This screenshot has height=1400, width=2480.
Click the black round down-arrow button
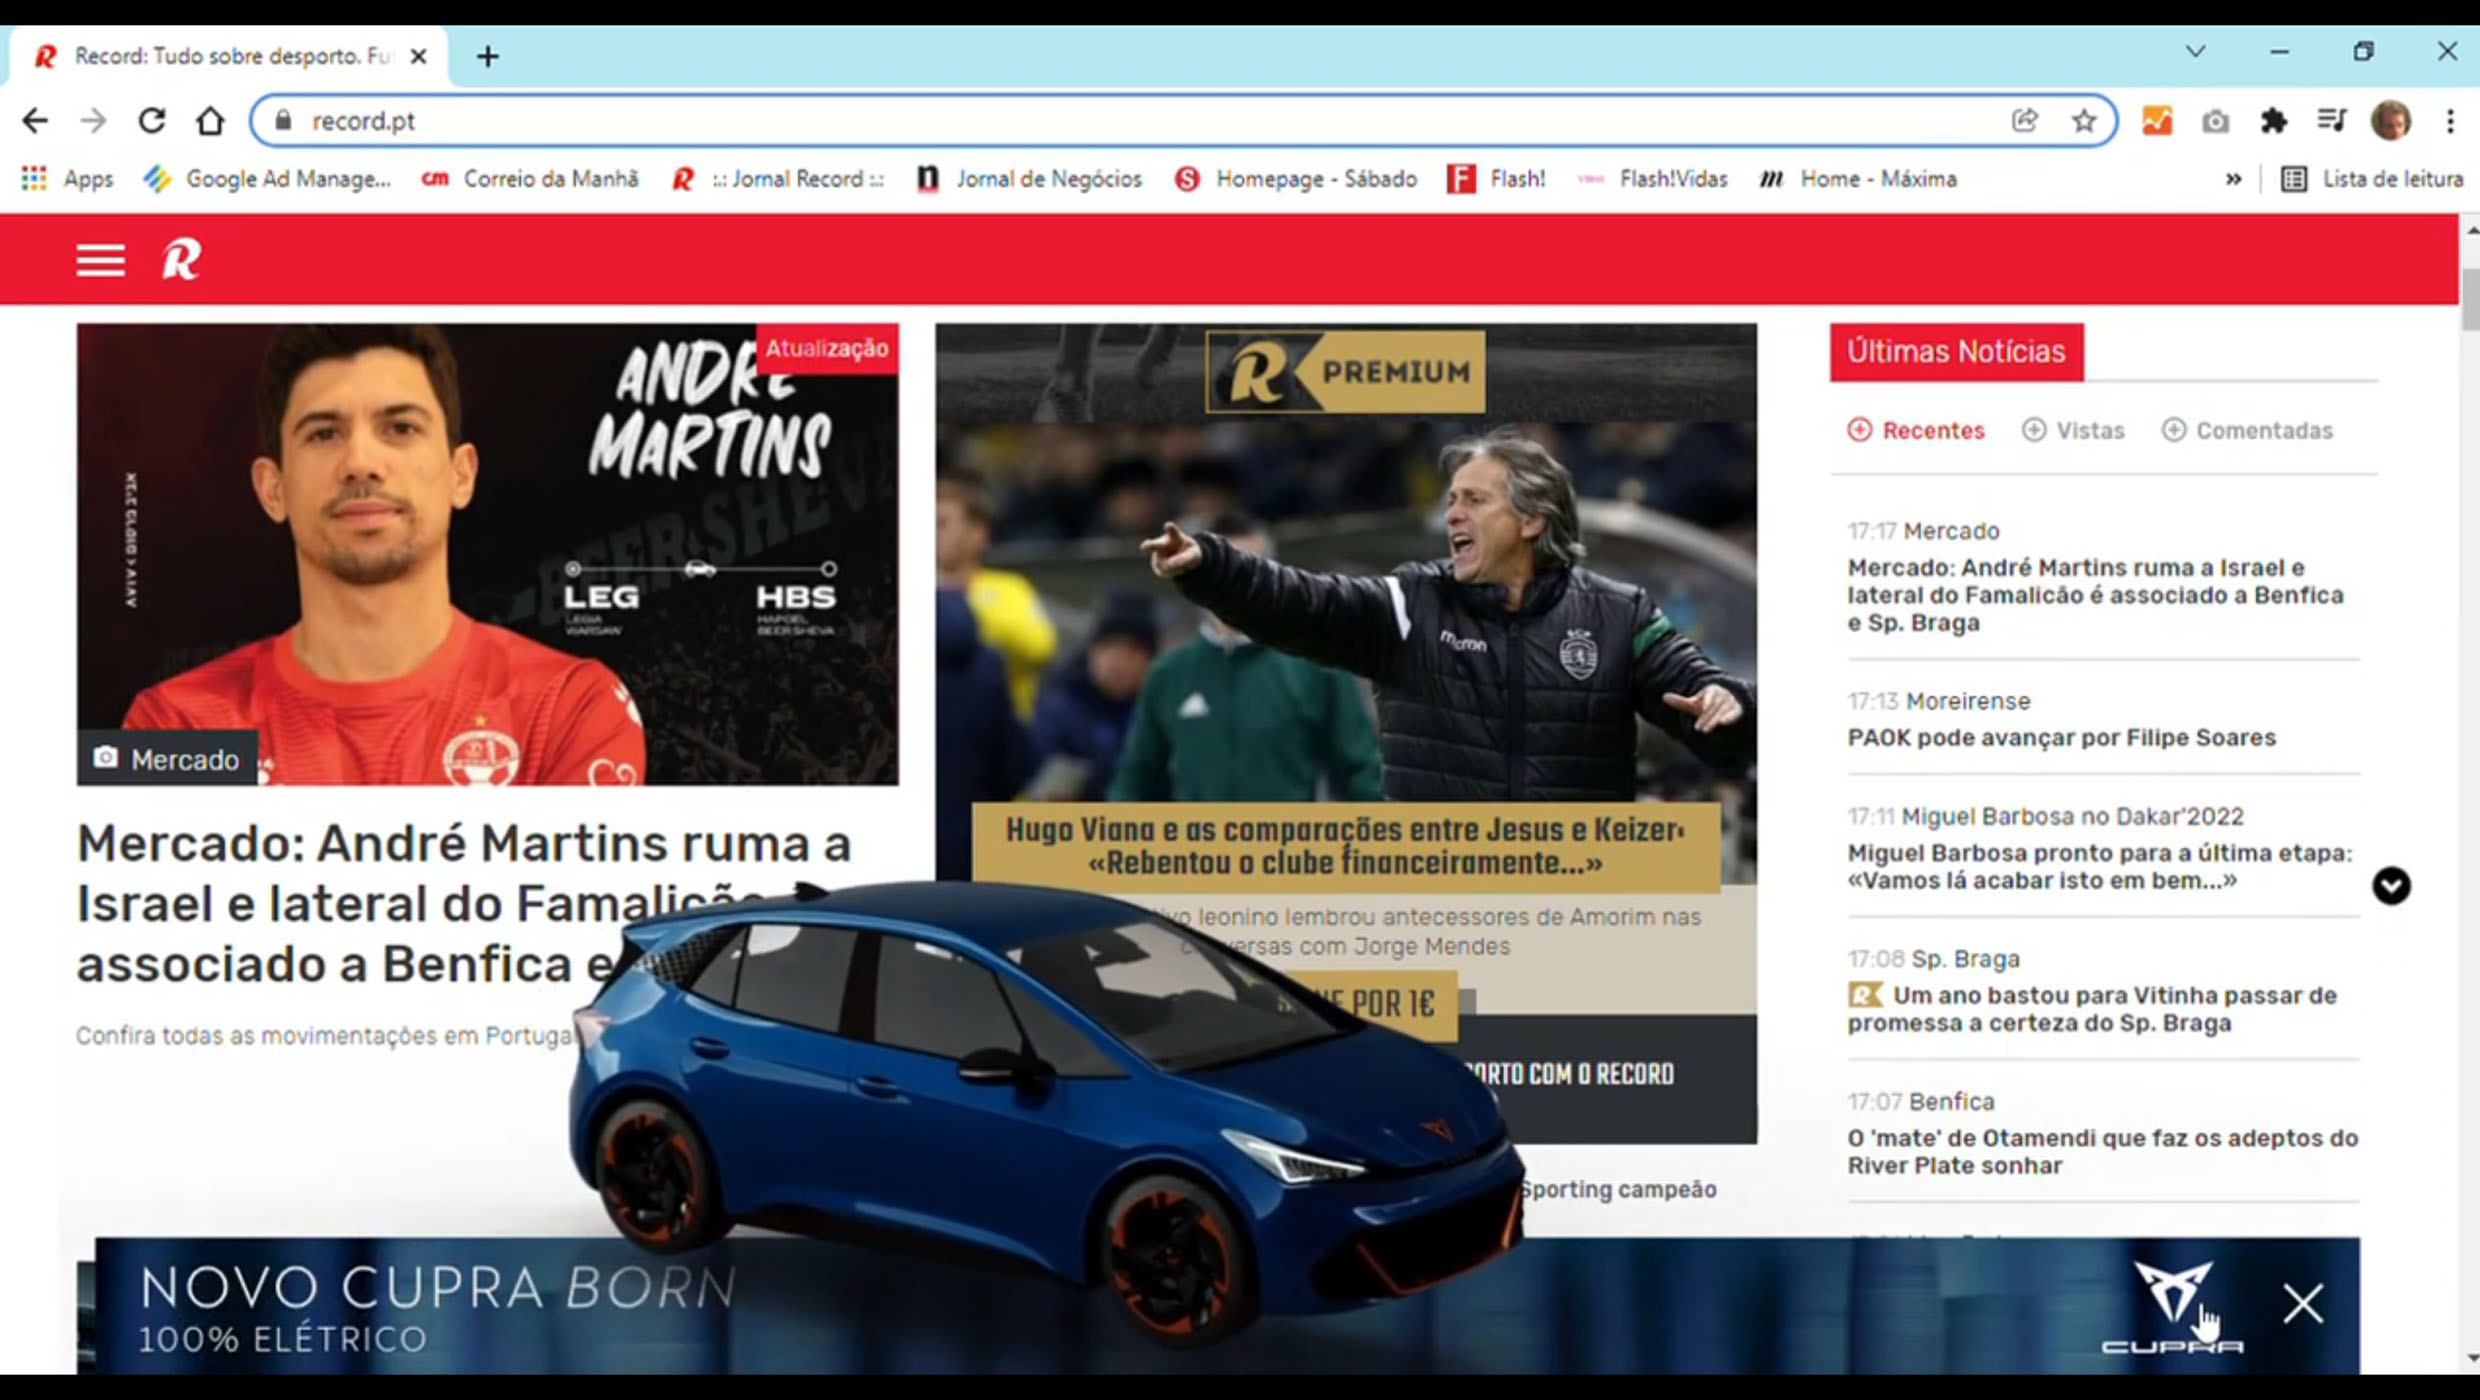tap(2391, 886)
